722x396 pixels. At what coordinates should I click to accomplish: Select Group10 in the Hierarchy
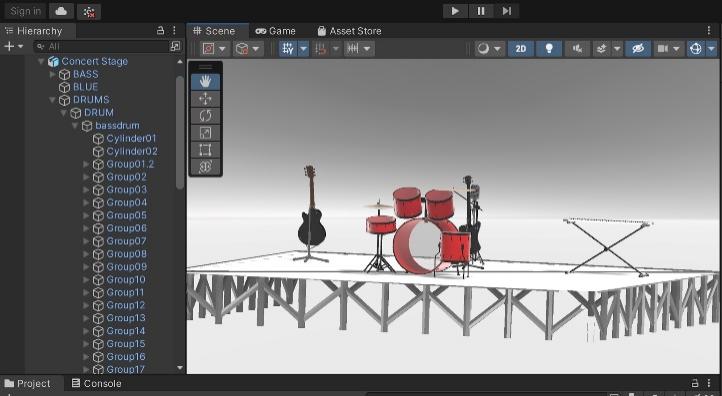(x=126, y=280)
